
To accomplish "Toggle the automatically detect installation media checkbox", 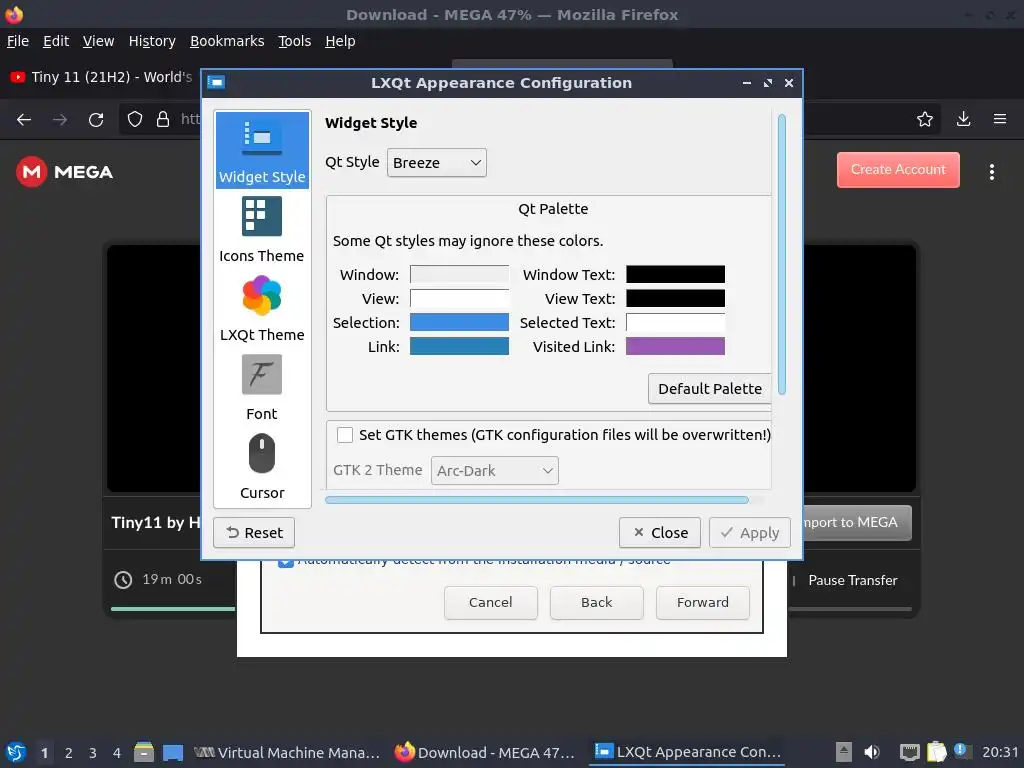I will (x=285, y=562).
